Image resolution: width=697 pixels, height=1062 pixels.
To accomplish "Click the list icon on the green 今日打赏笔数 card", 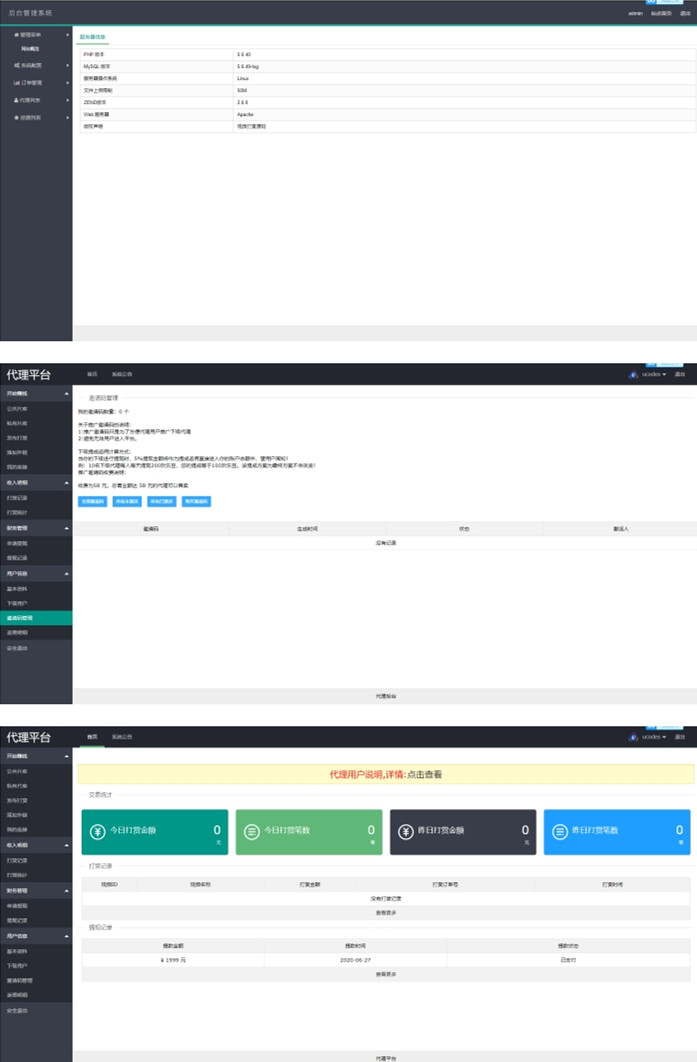I will coord(252,832).
